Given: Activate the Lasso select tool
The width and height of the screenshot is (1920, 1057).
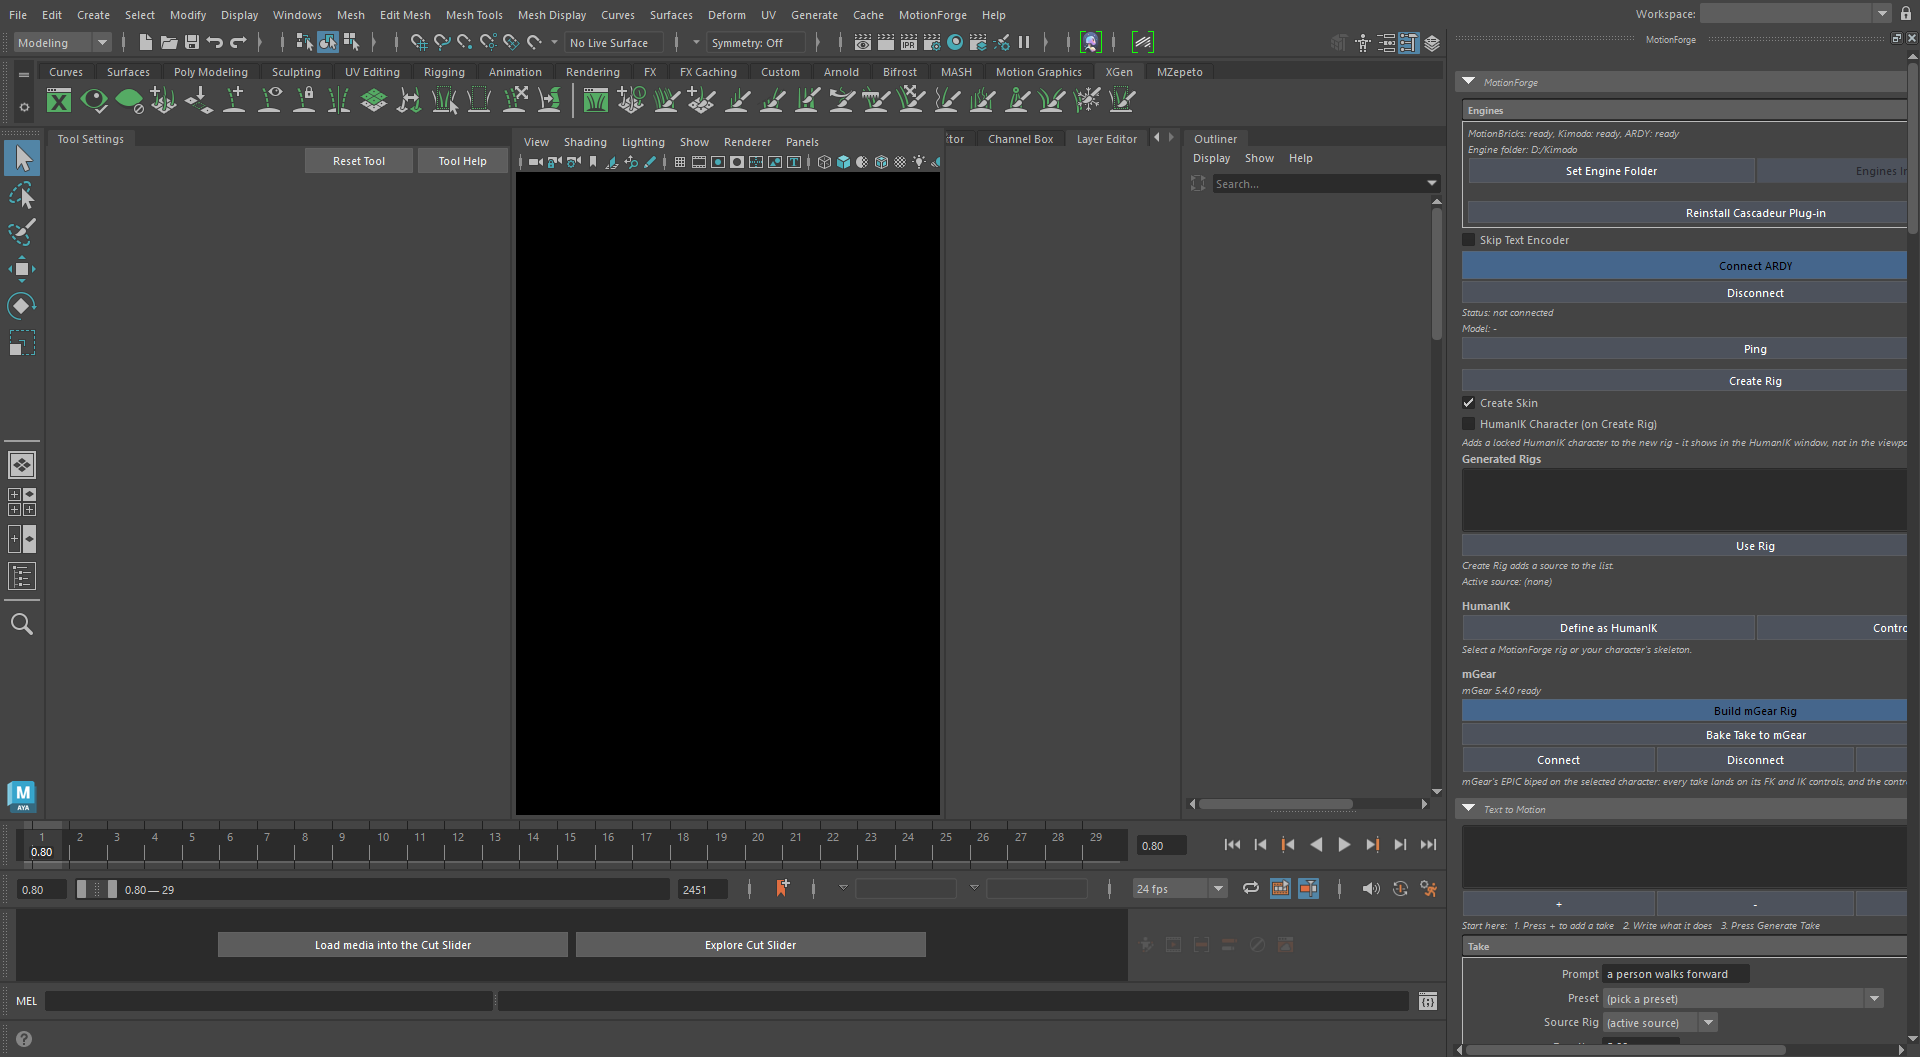Looking at the screenshot, I should click(x=22, y=196).
